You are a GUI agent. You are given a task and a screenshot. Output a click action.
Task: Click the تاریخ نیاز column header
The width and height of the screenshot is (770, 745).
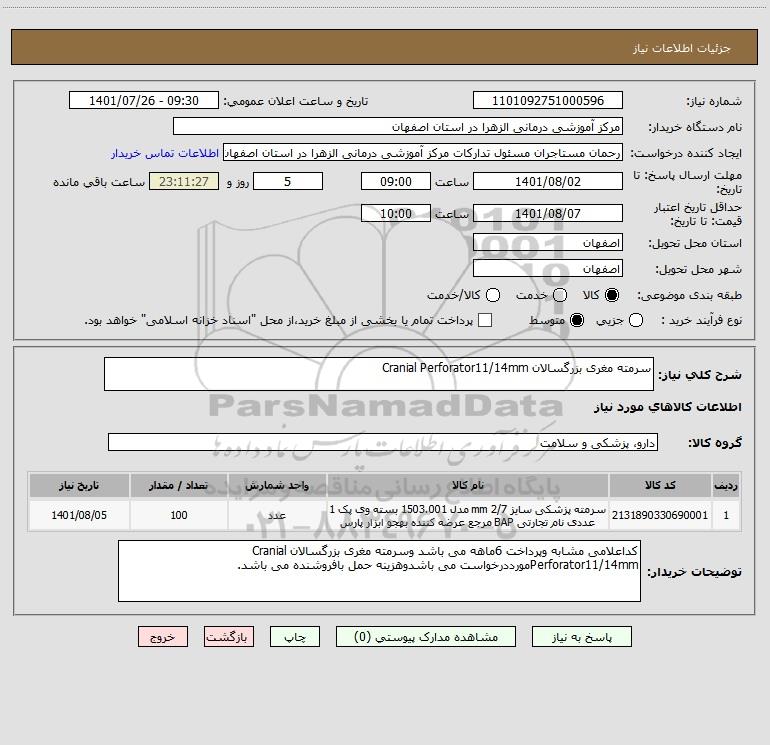(79, 485)
